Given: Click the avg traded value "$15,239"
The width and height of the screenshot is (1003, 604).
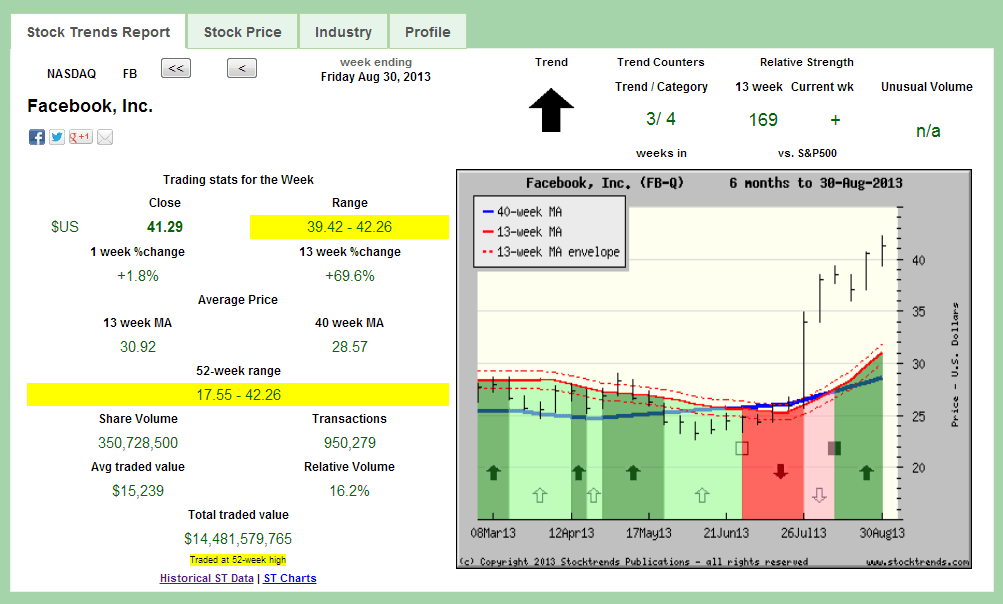Looking at the screenshot, I should [138, 491].
